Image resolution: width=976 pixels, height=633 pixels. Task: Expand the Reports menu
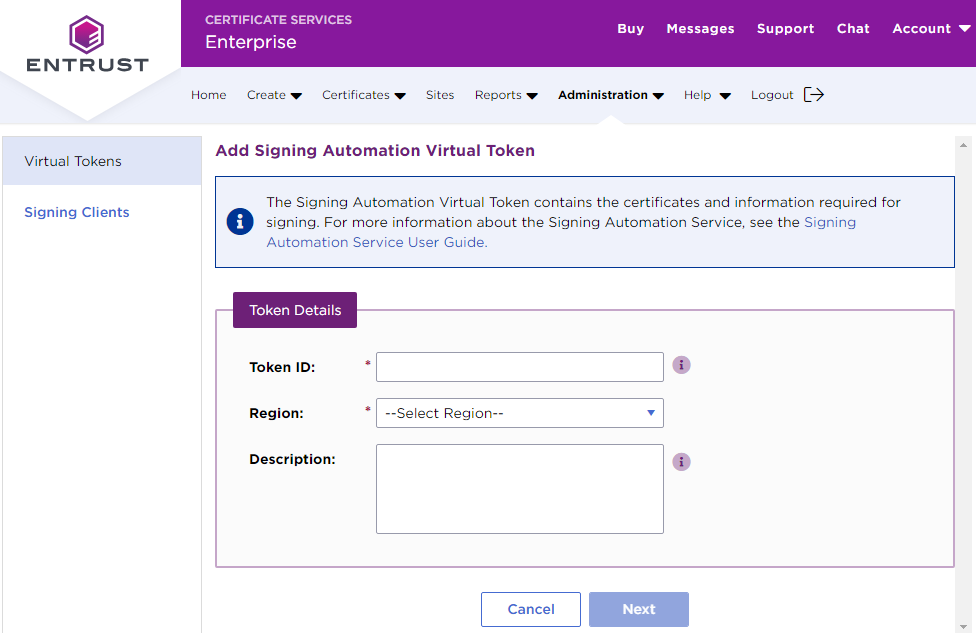point(506,95)
